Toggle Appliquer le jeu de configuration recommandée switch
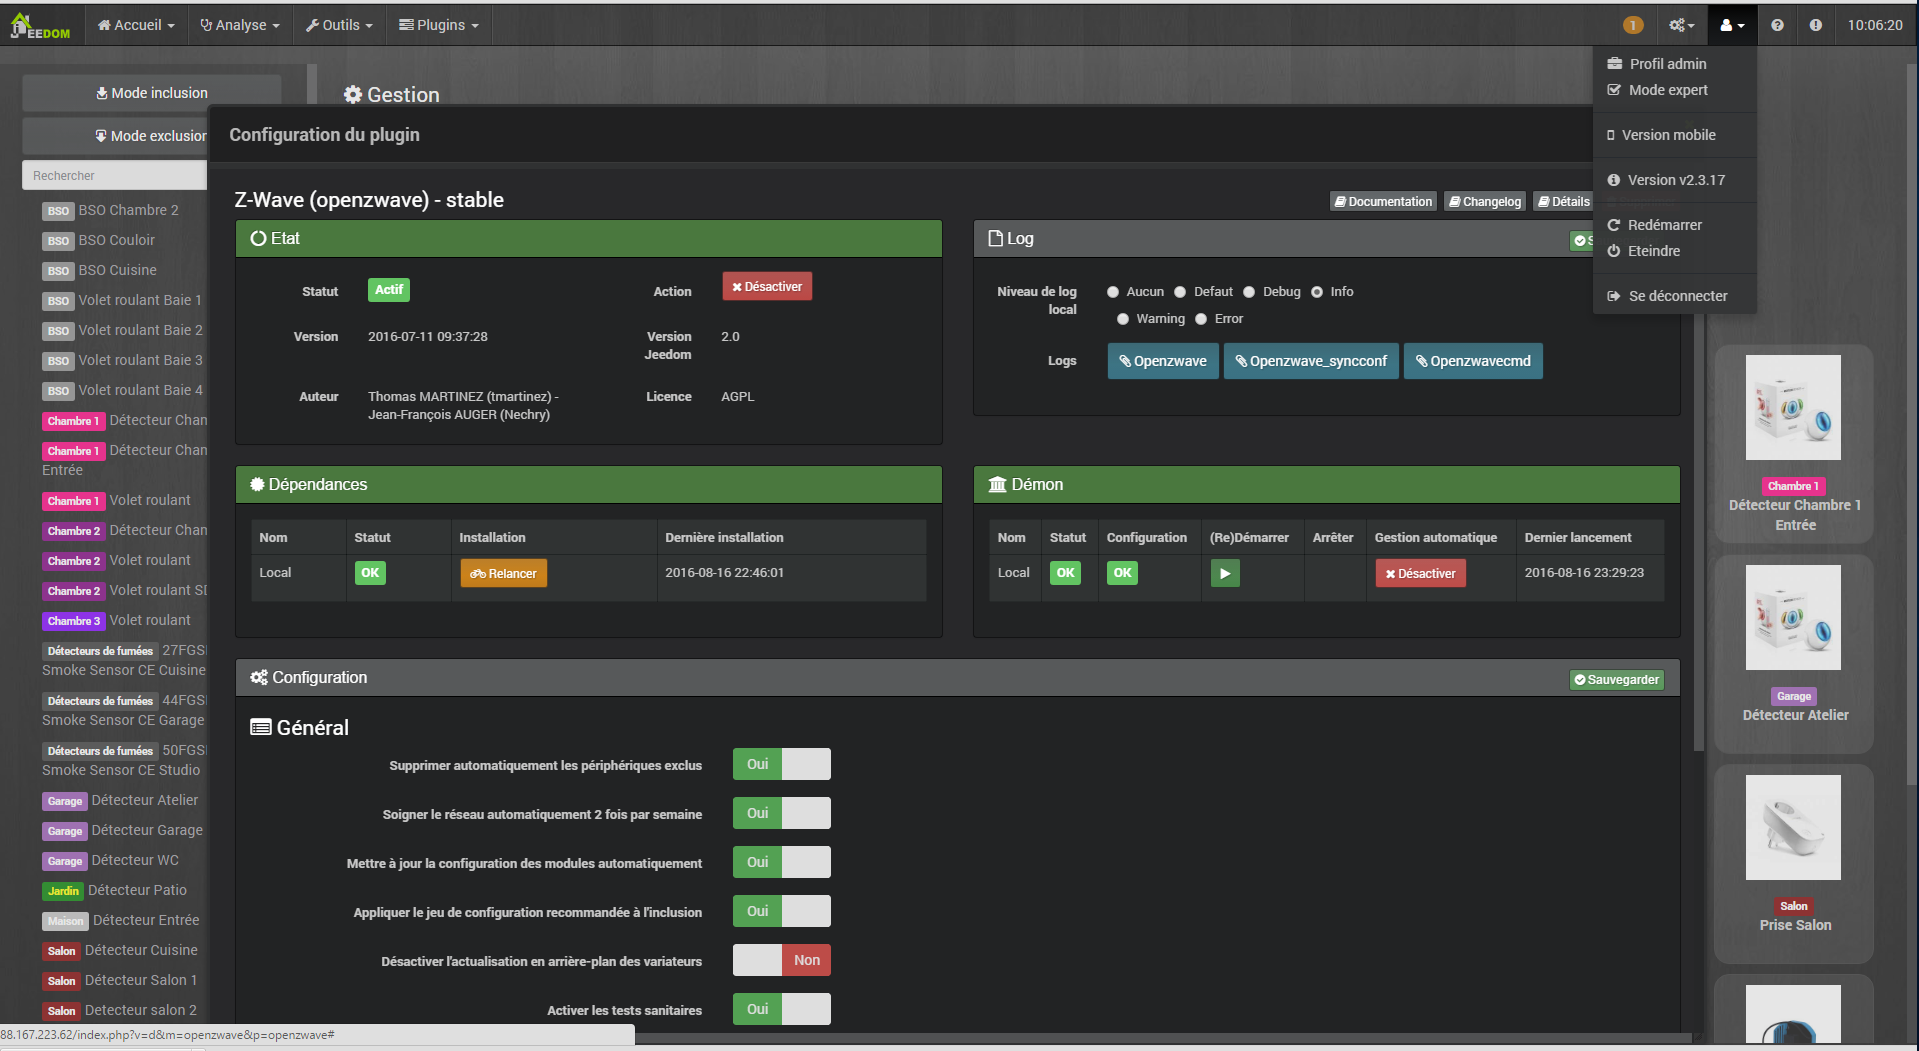 pos(782,911)
